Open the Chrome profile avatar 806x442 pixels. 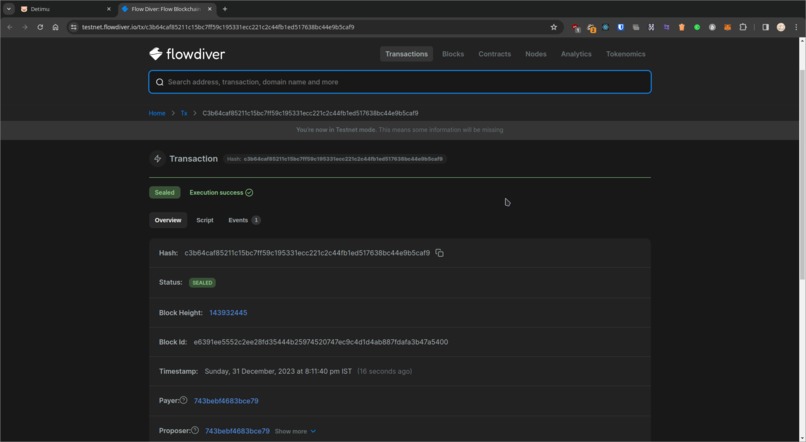tap(781, 27)
